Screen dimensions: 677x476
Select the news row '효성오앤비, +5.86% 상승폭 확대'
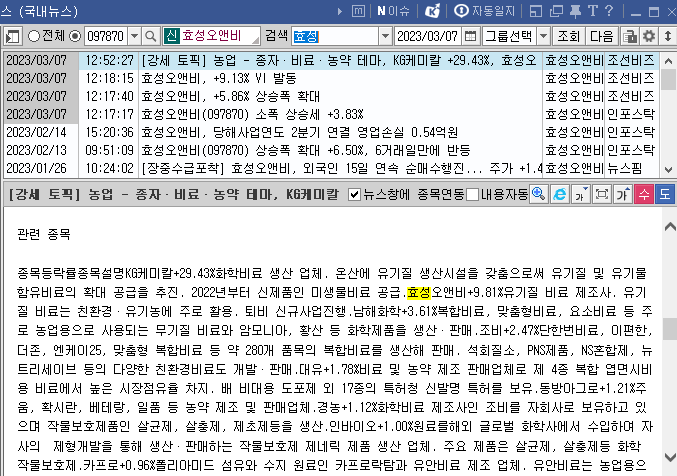coord(331,96)
